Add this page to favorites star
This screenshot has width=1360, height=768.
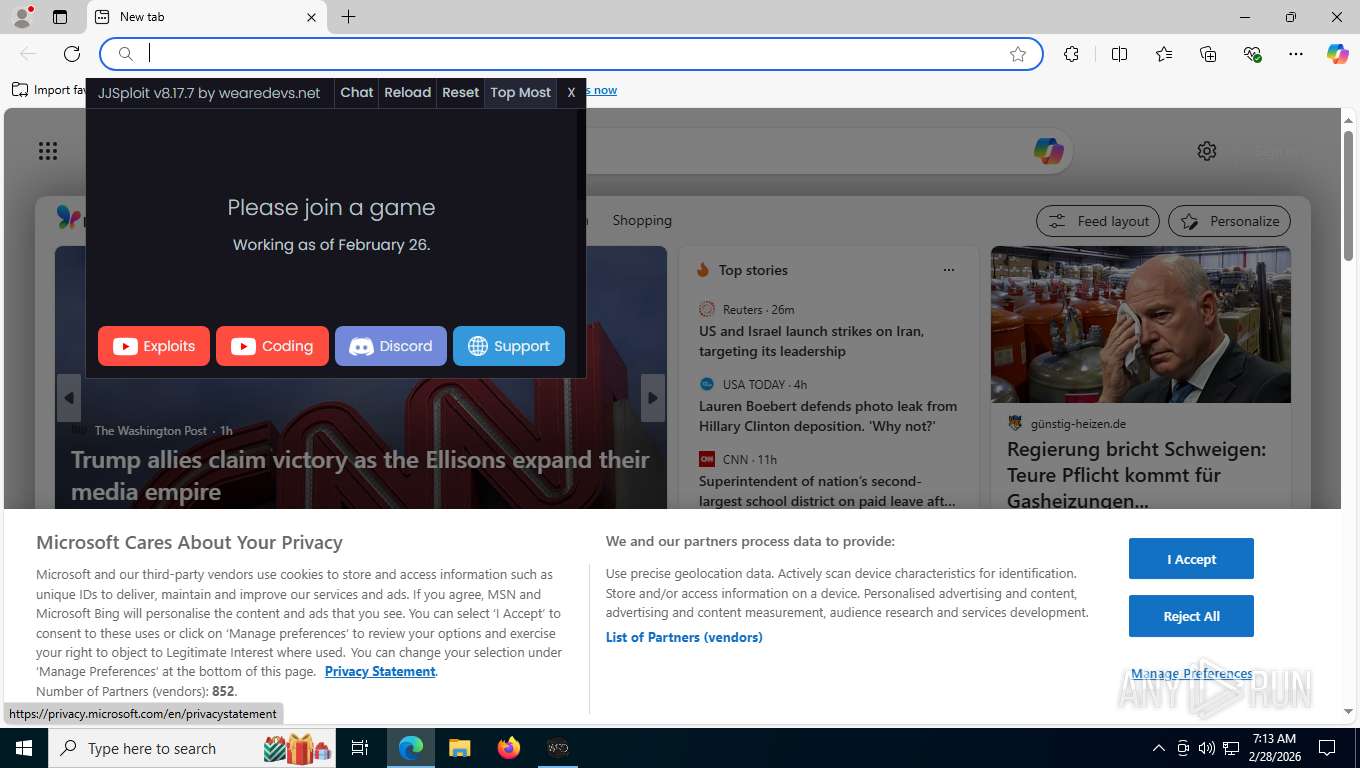click(x=1018, y=54)
